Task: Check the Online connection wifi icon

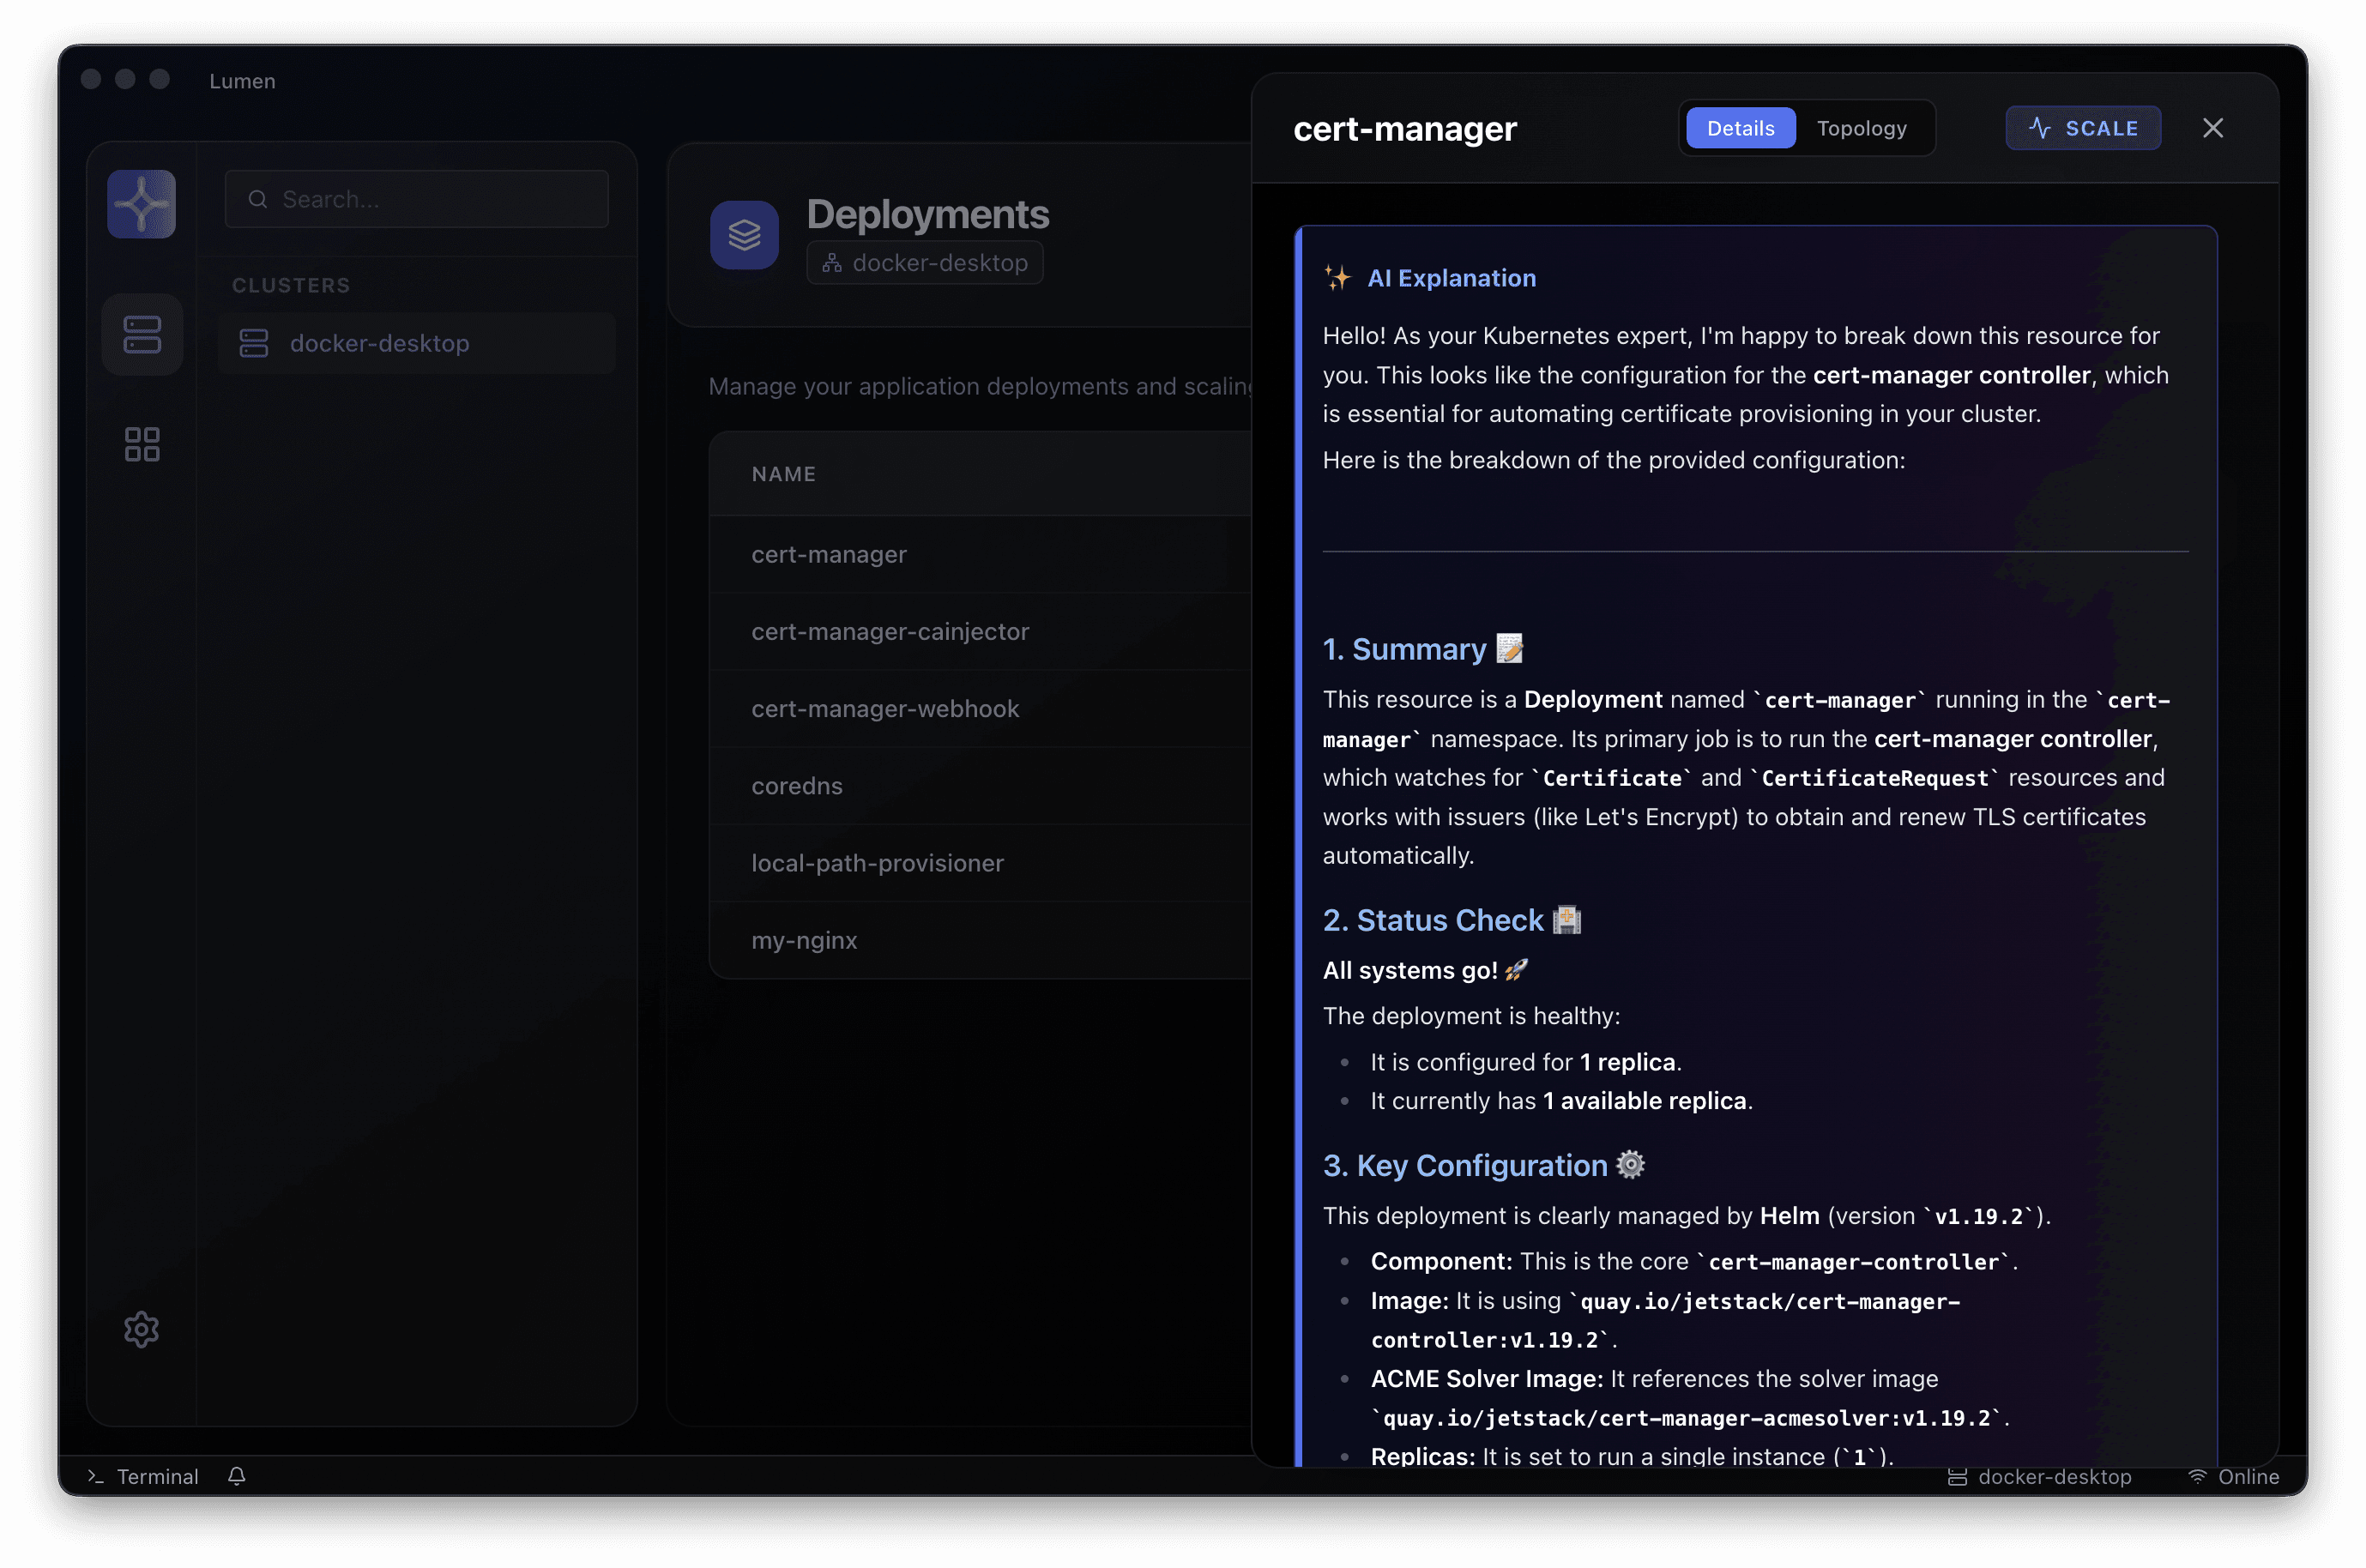Action: (2196, 1476)
